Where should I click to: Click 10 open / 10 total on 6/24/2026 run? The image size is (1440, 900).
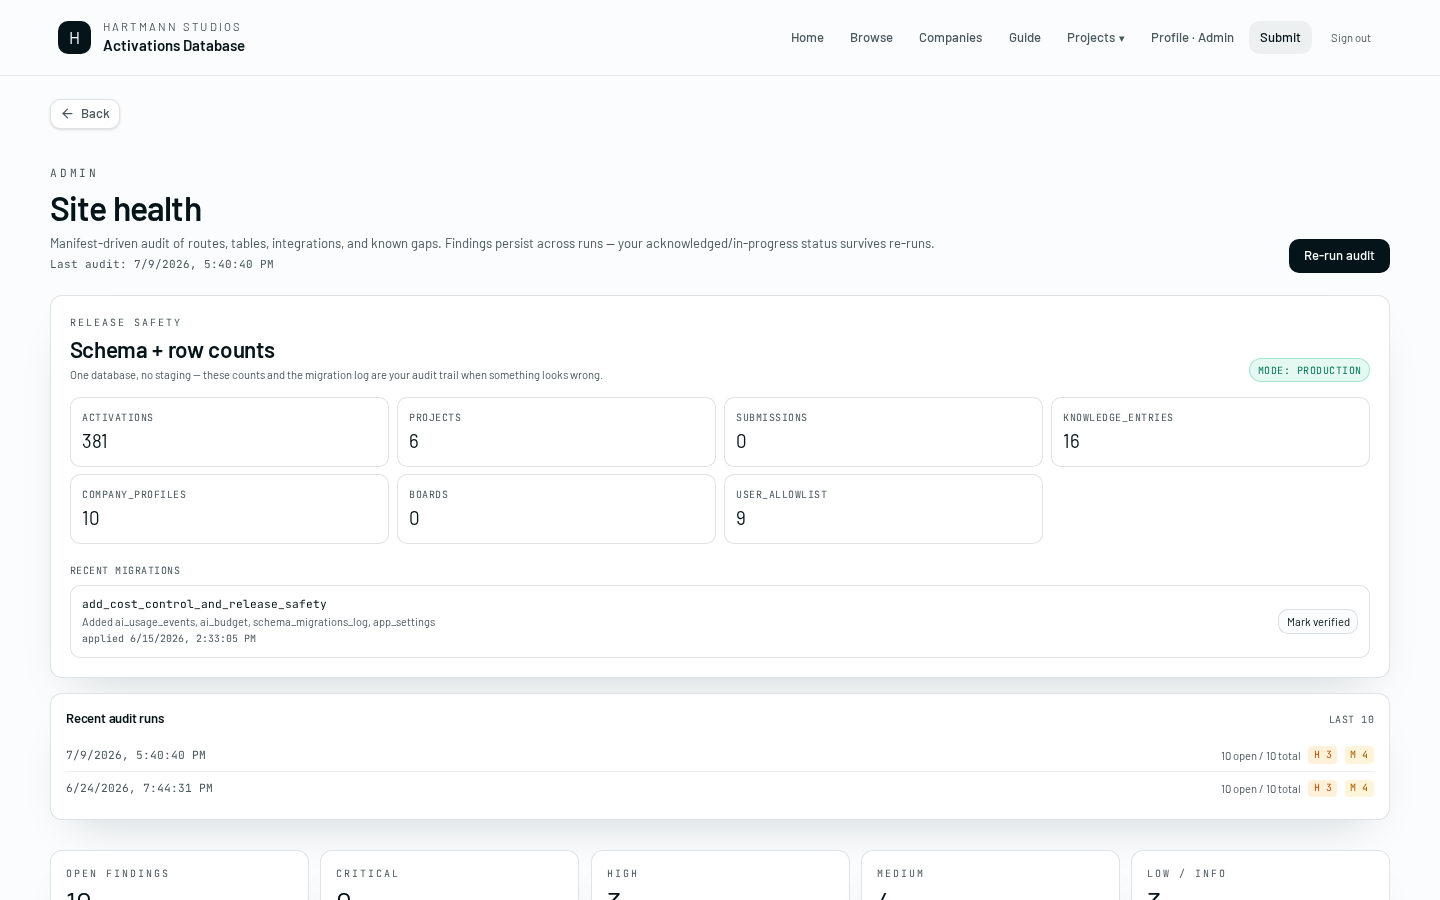click(x=1260, y=789)
